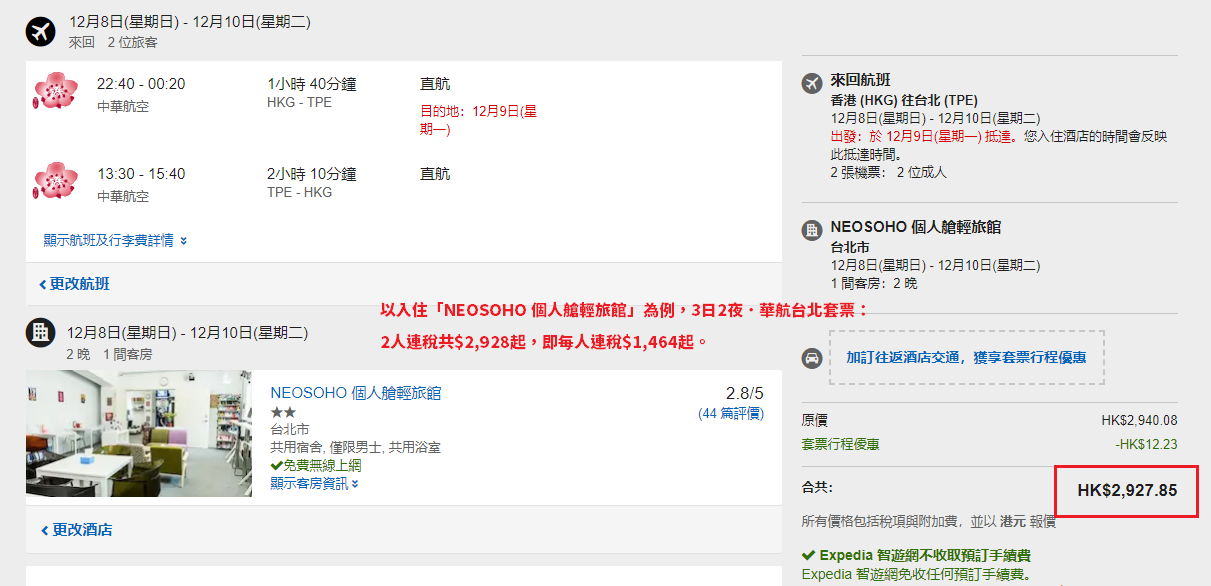Image resolution: width=1211 pixels, height=586 pixels.
Task: Click the 共用宿舍, 僅限男士, 共用浴室 room description
Action: pyautogui.click(x=355, y=448)
